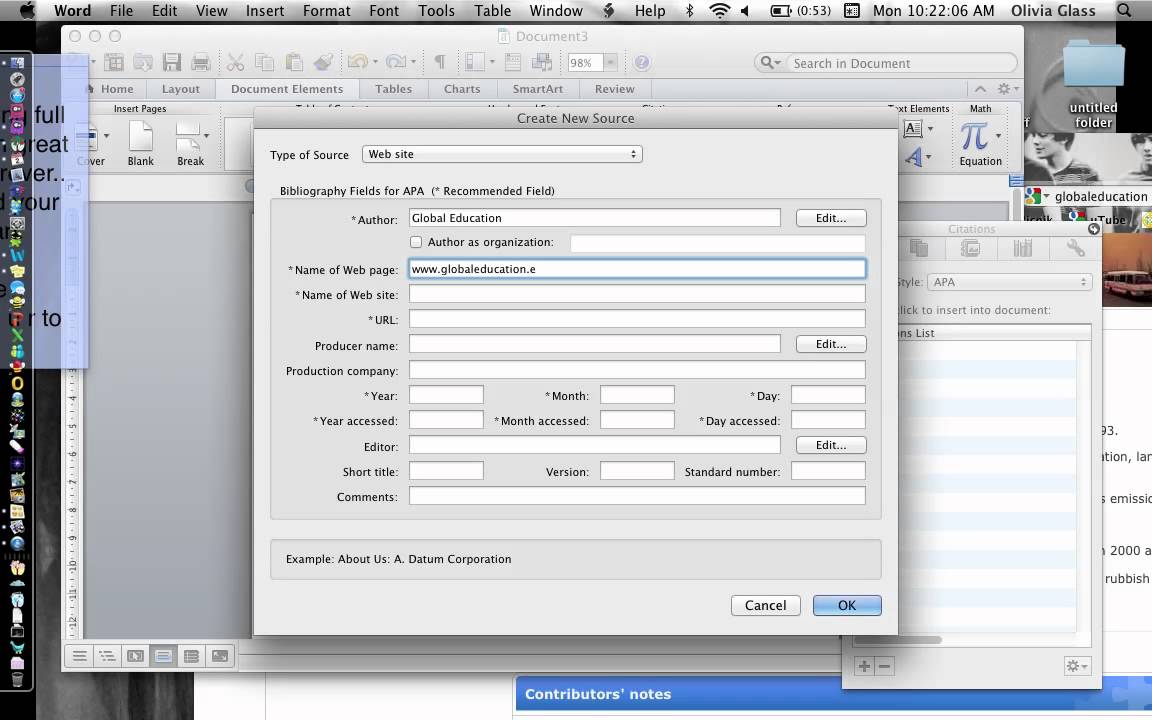Open Citations tool in toolbox (books icon)

tap(1023, 248)
